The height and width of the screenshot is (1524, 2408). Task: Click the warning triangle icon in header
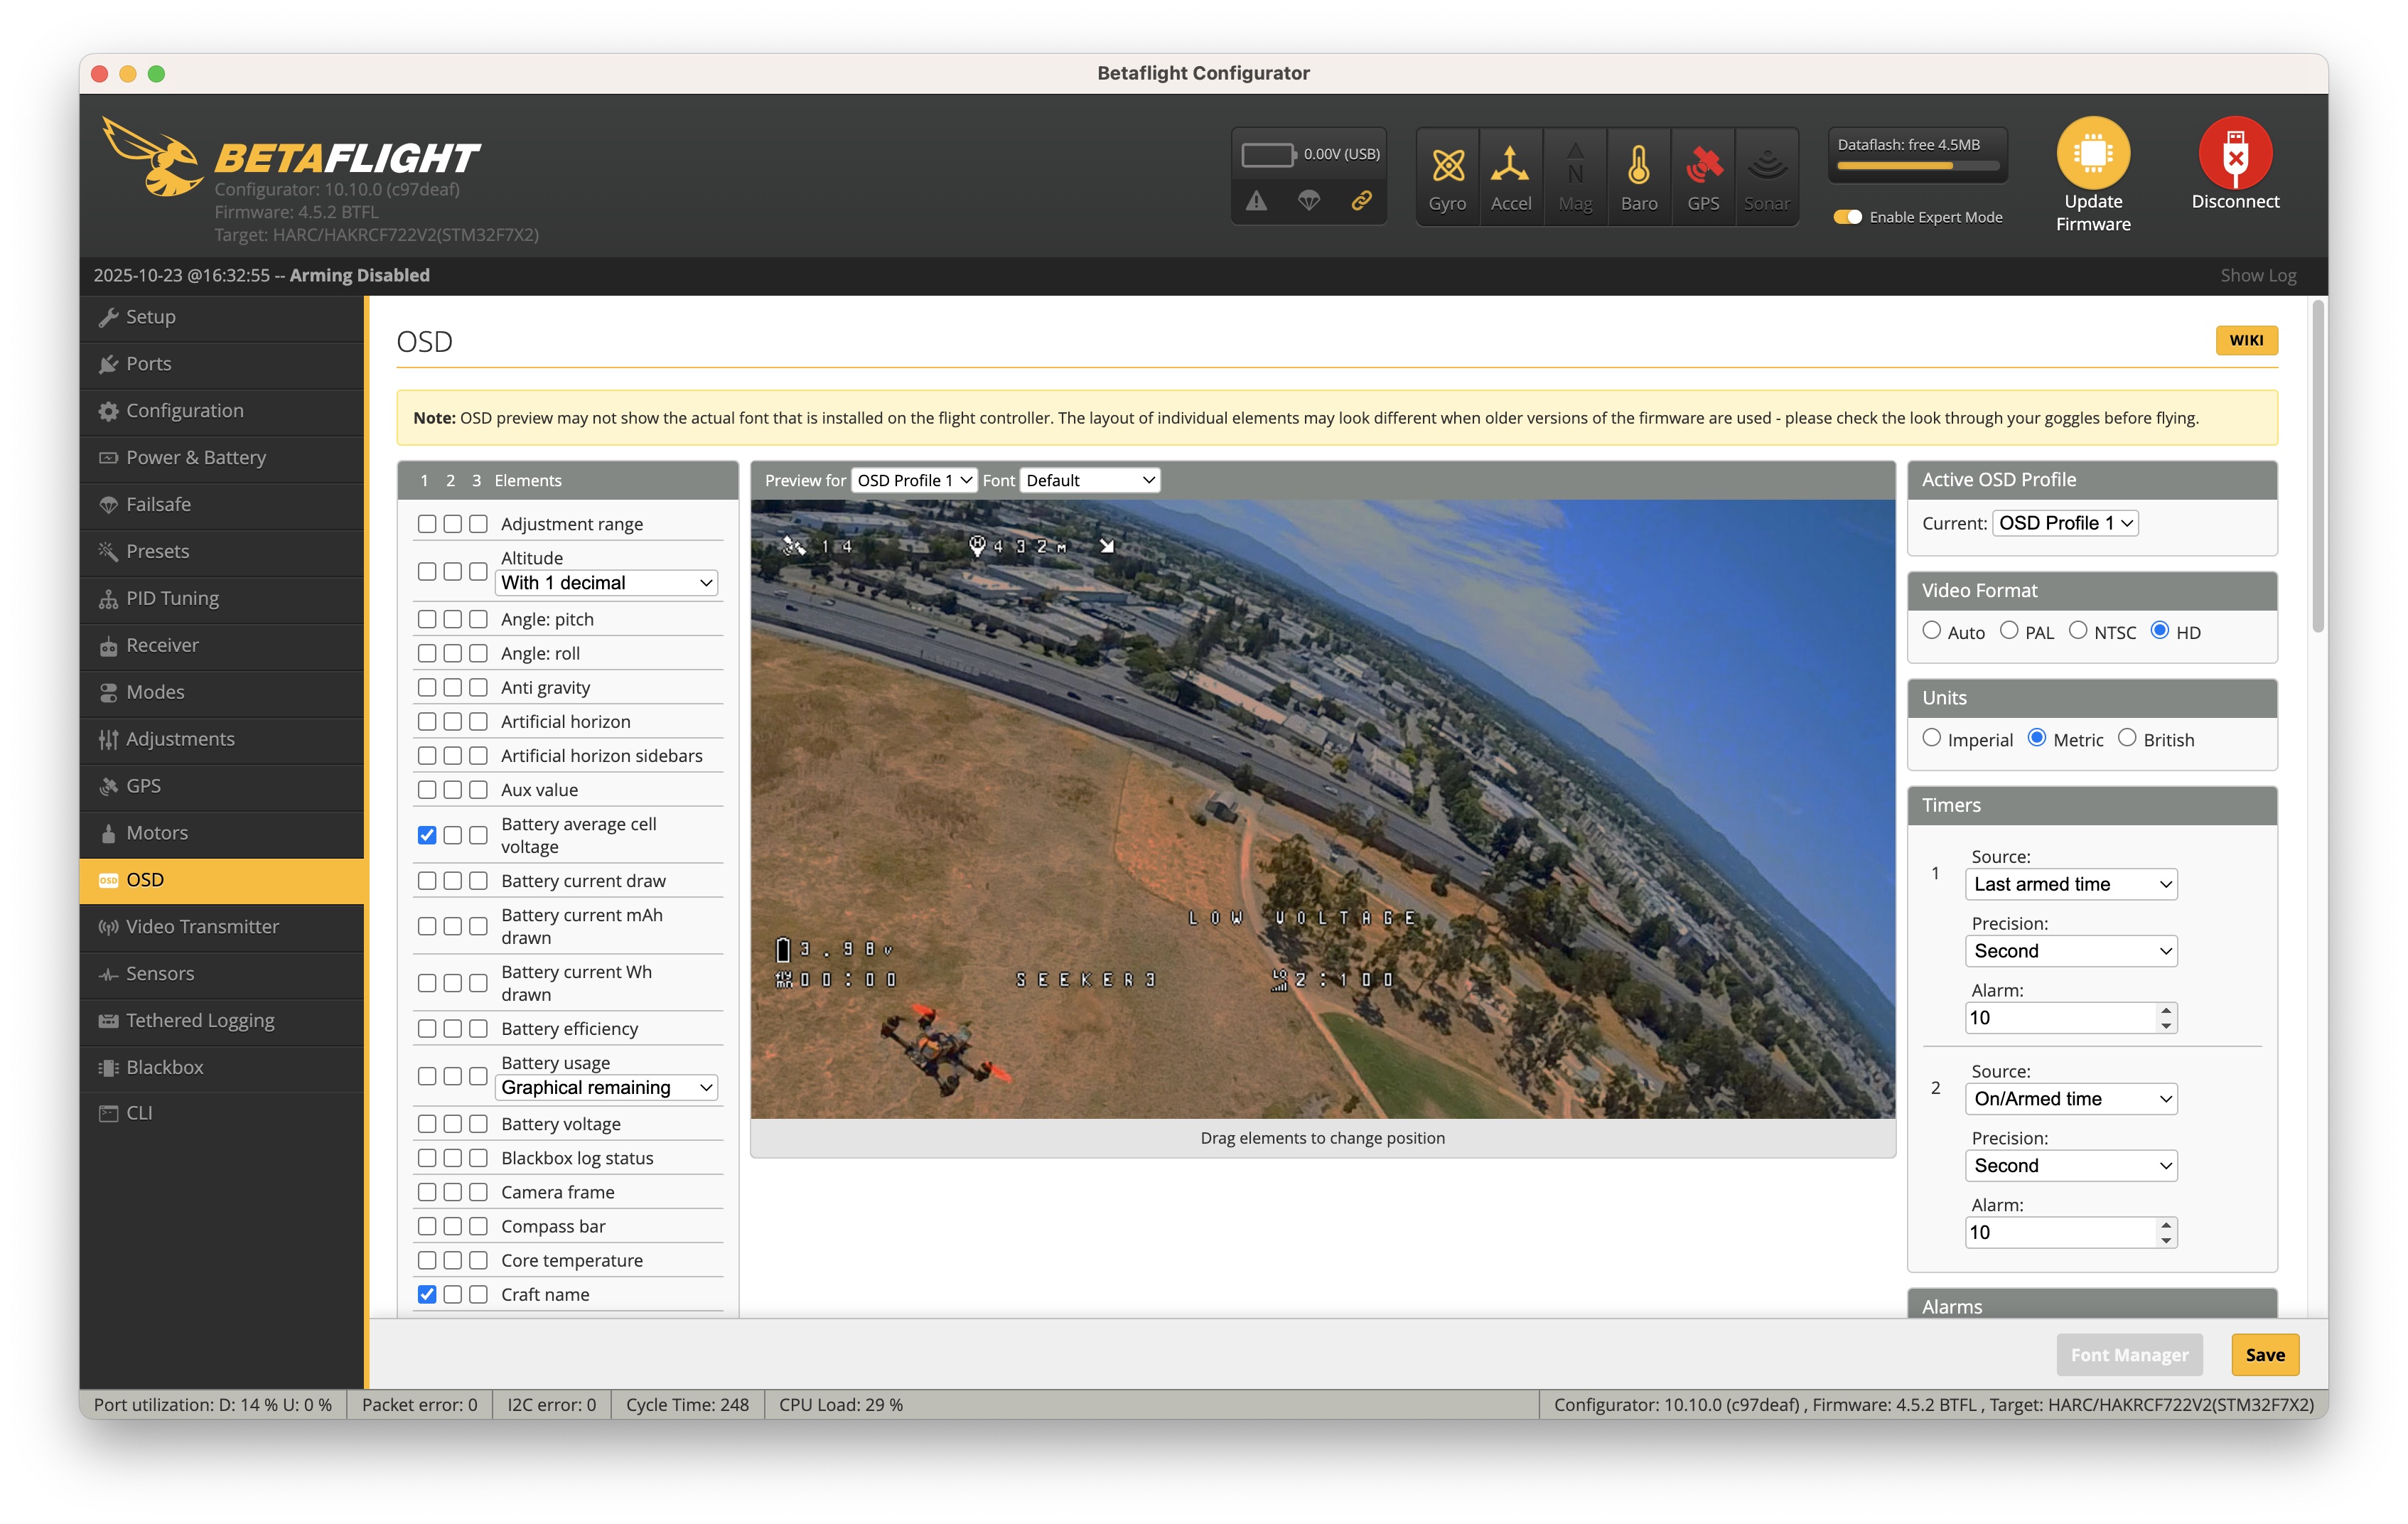click(x=1256, y=201)
